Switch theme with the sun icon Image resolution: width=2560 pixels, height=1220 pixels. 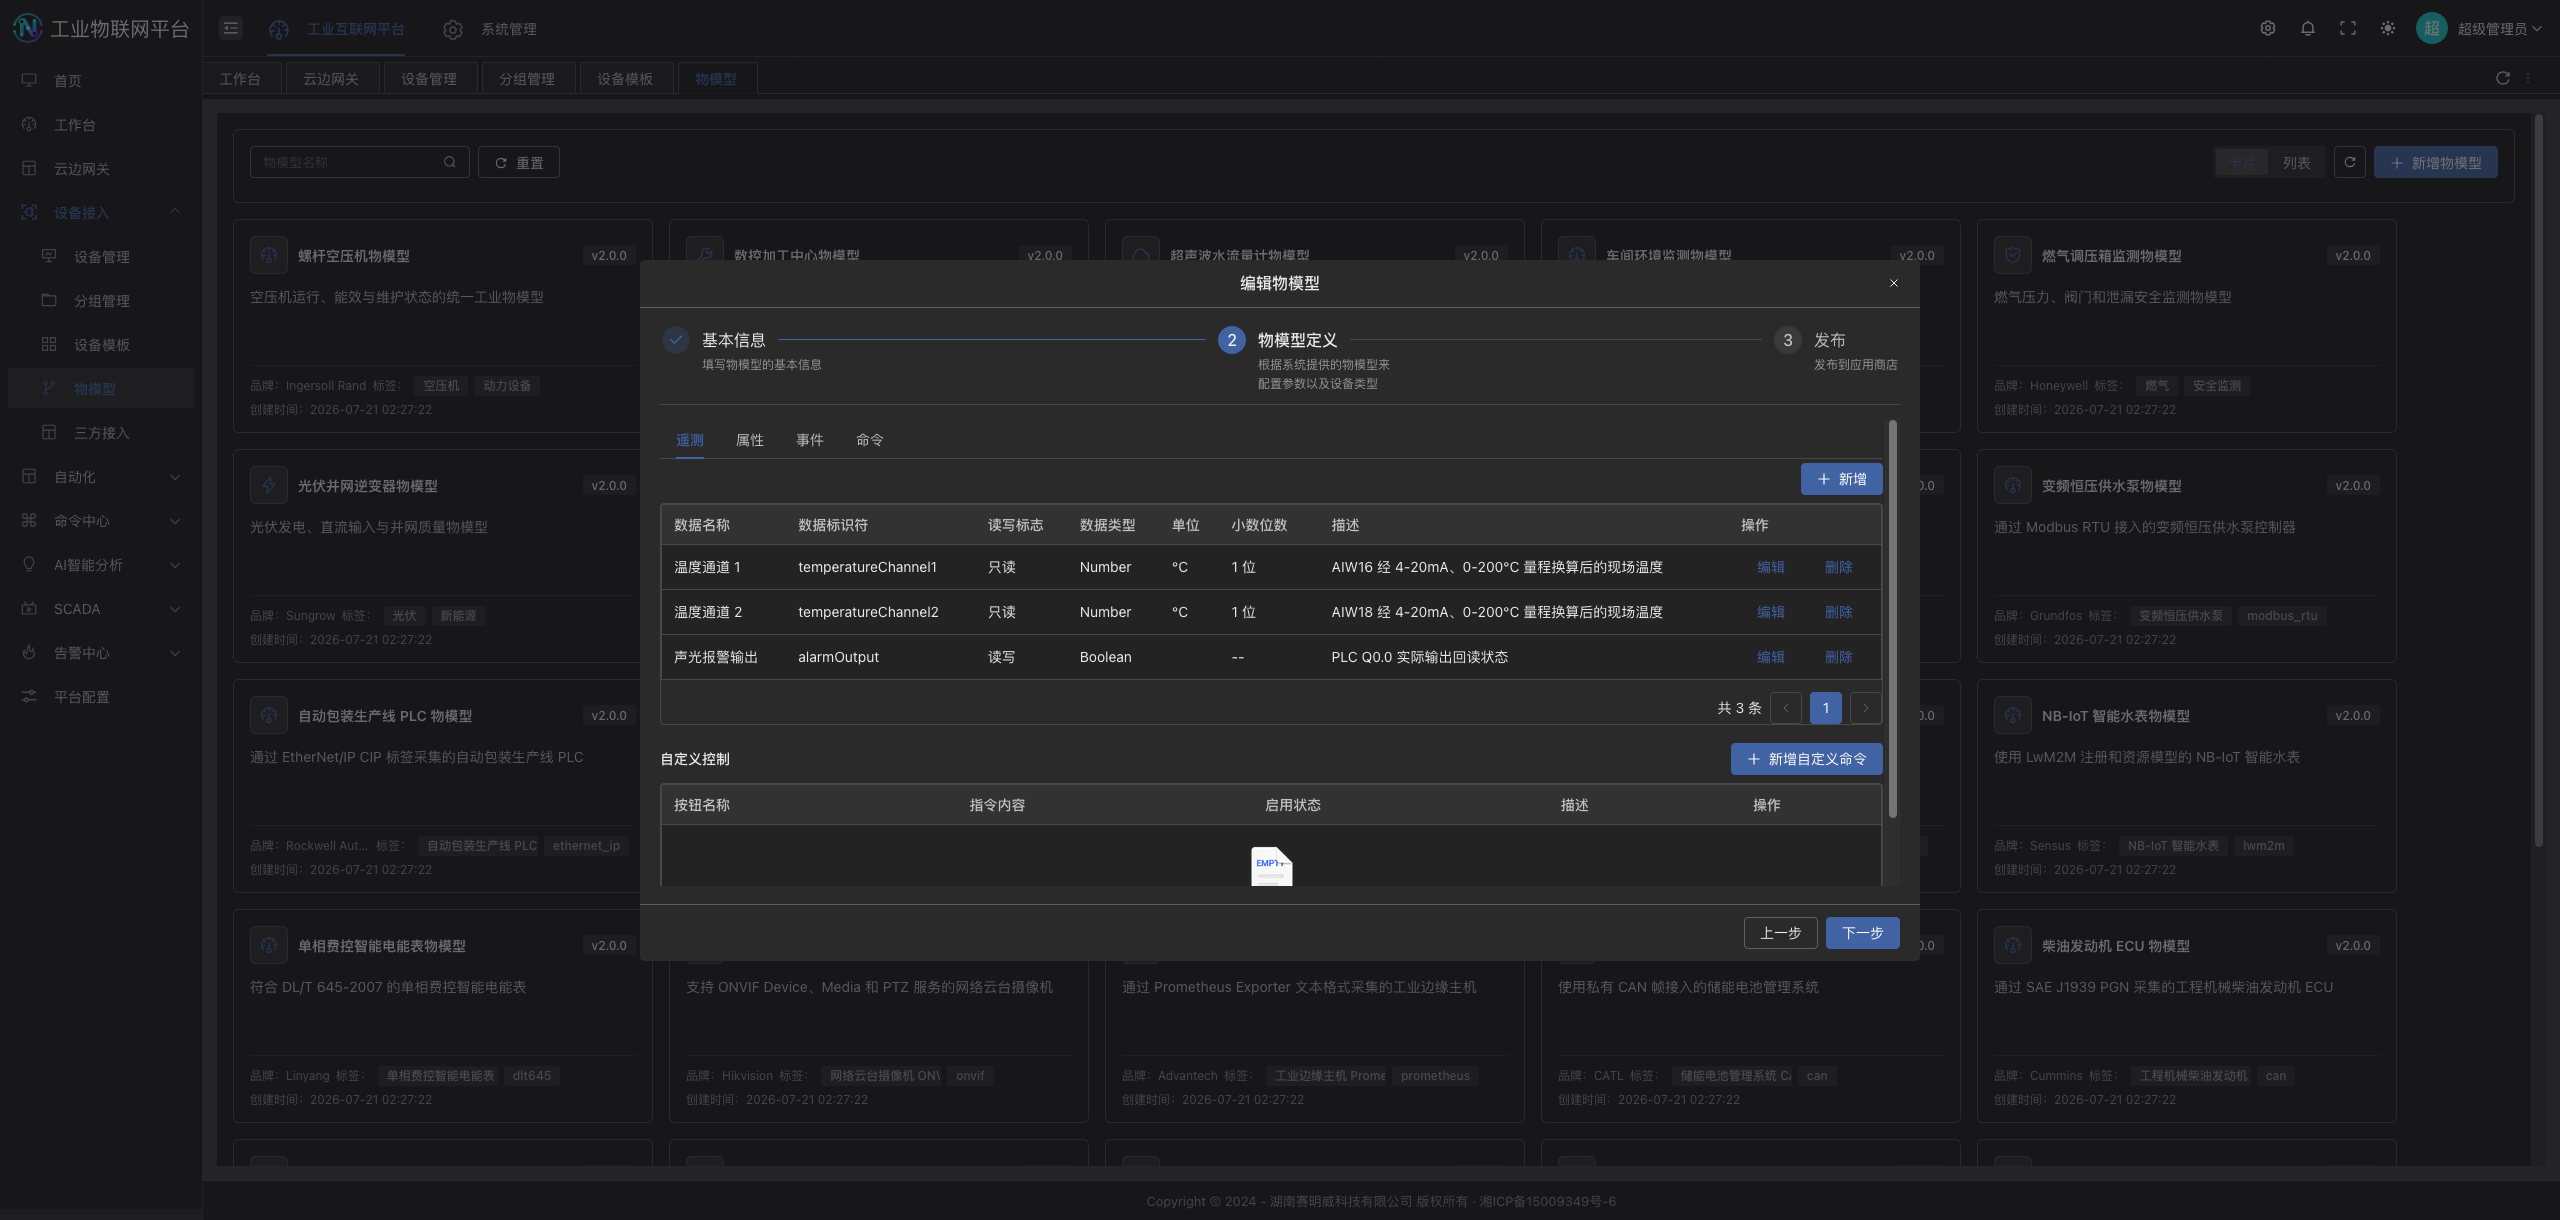2388,28
